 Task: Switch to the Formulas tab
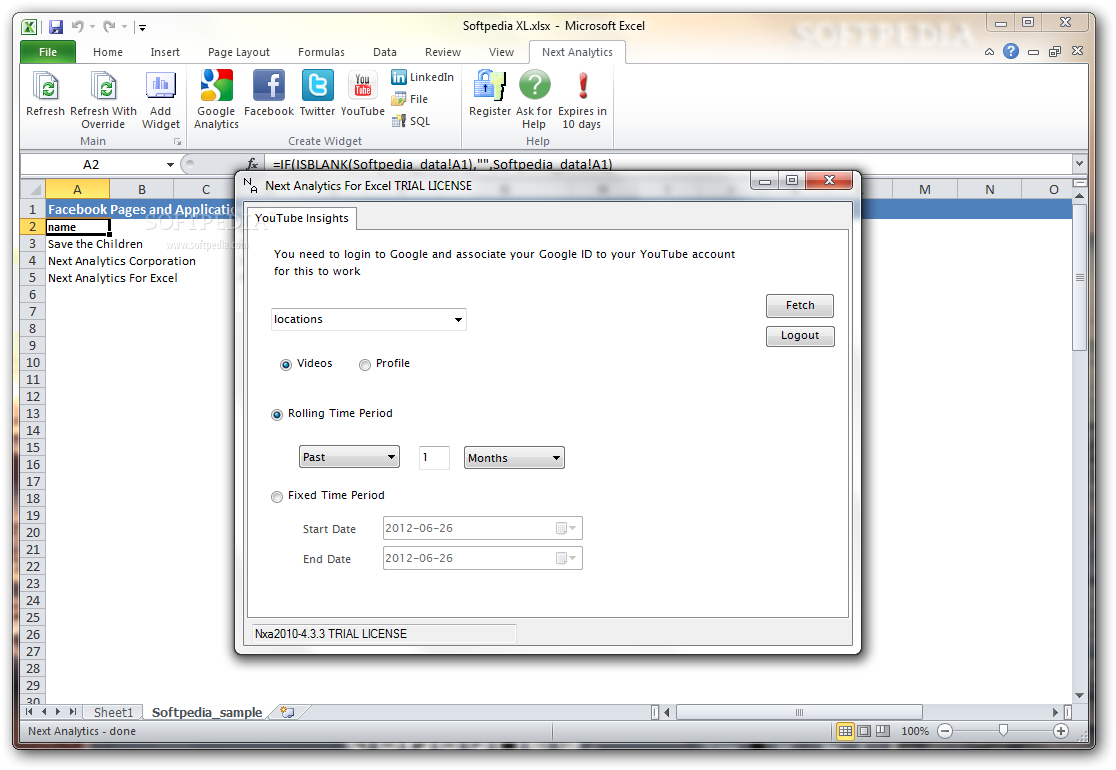[x=321, y=52]
